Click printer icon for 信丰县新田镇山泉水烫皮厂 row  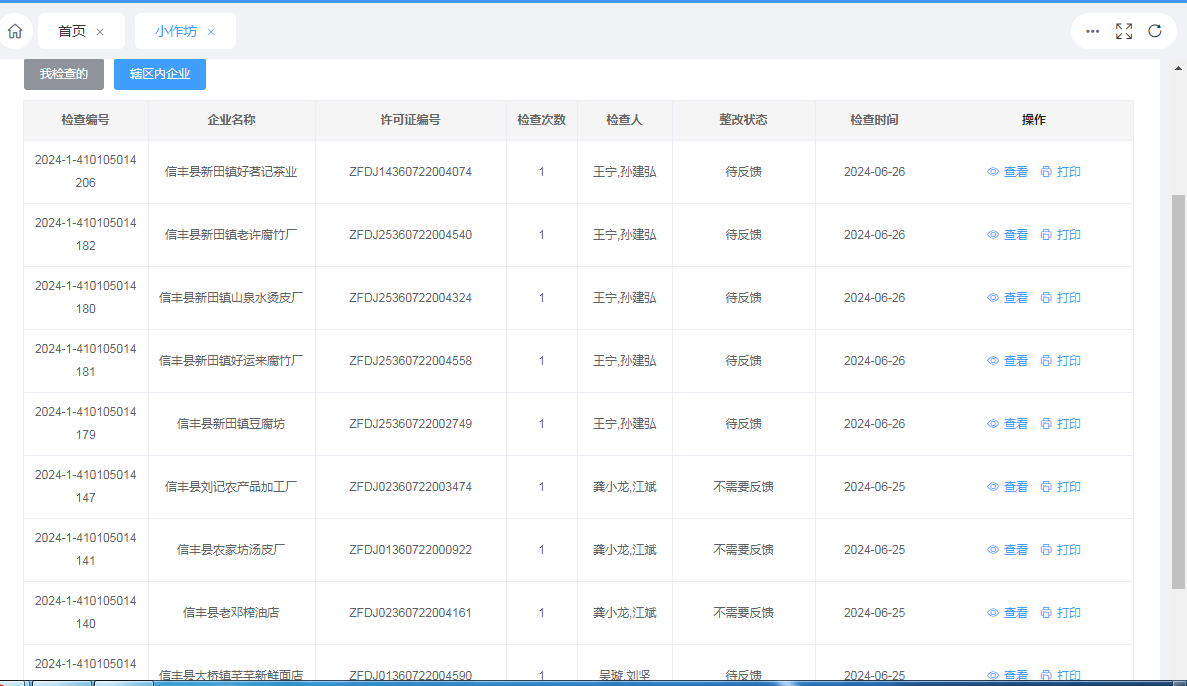click(x=1046, y=298)
